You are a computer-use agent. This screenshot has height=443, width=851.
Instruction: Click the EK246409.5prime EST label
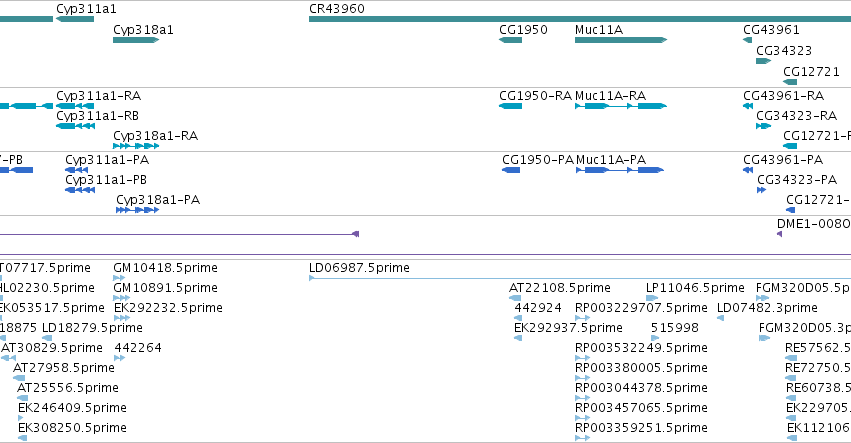(x=72, y=408)
